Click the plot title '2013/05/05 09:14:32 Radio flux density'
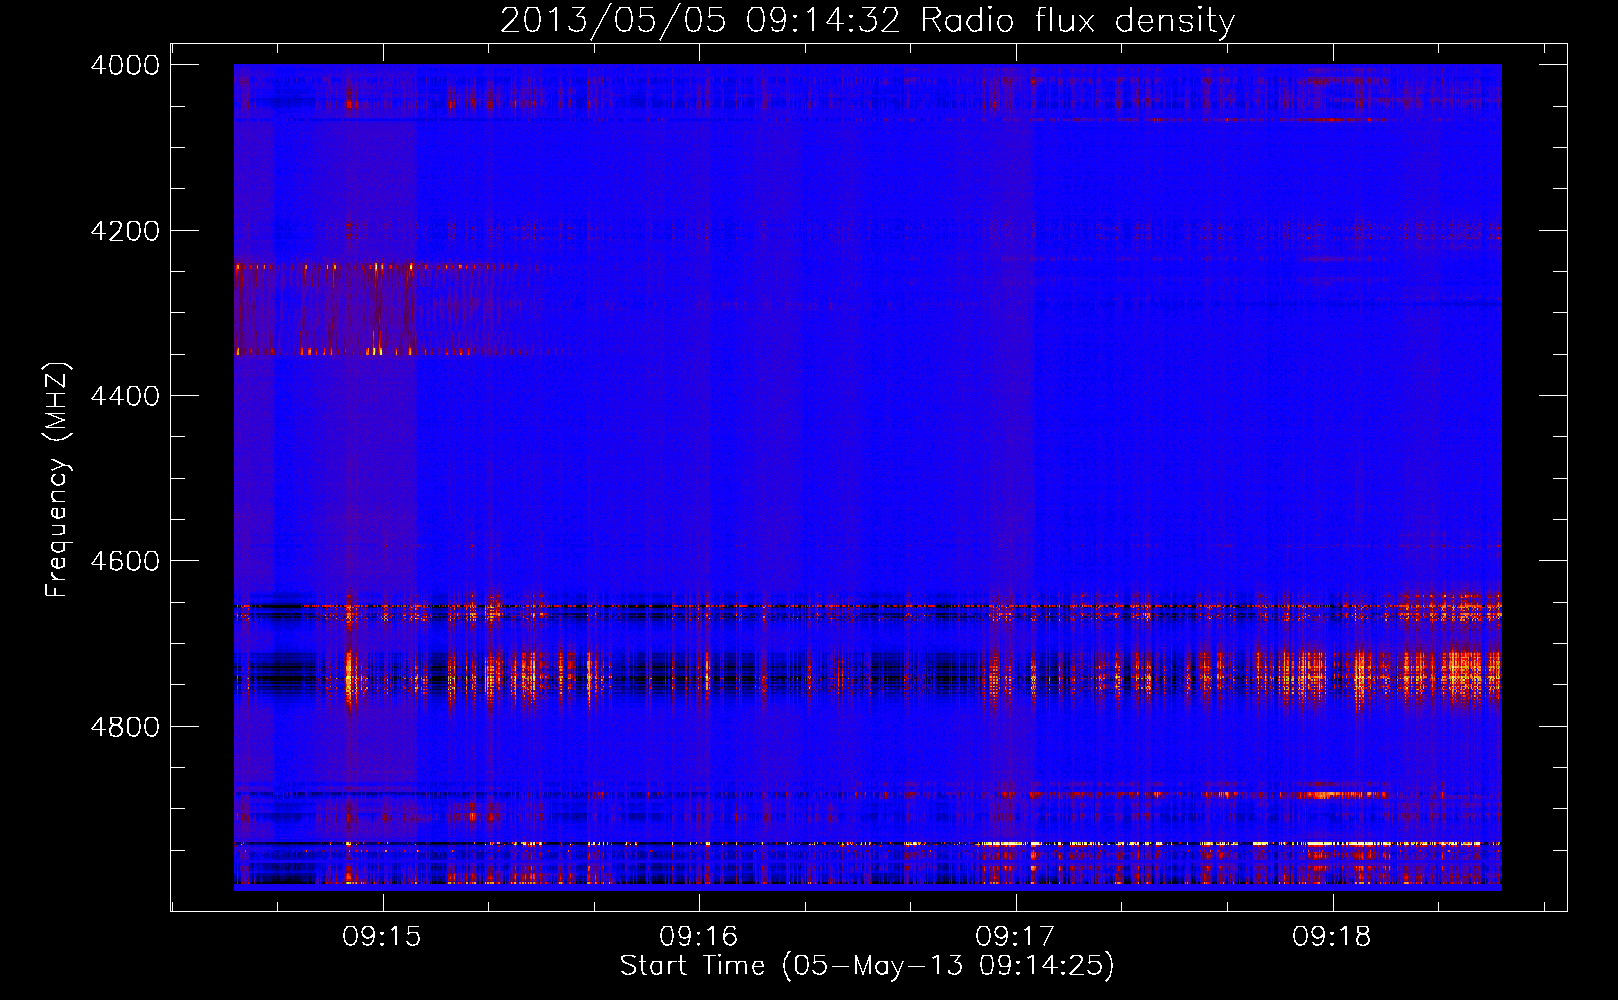1618x1000 pixels. (x=867, y=20)
